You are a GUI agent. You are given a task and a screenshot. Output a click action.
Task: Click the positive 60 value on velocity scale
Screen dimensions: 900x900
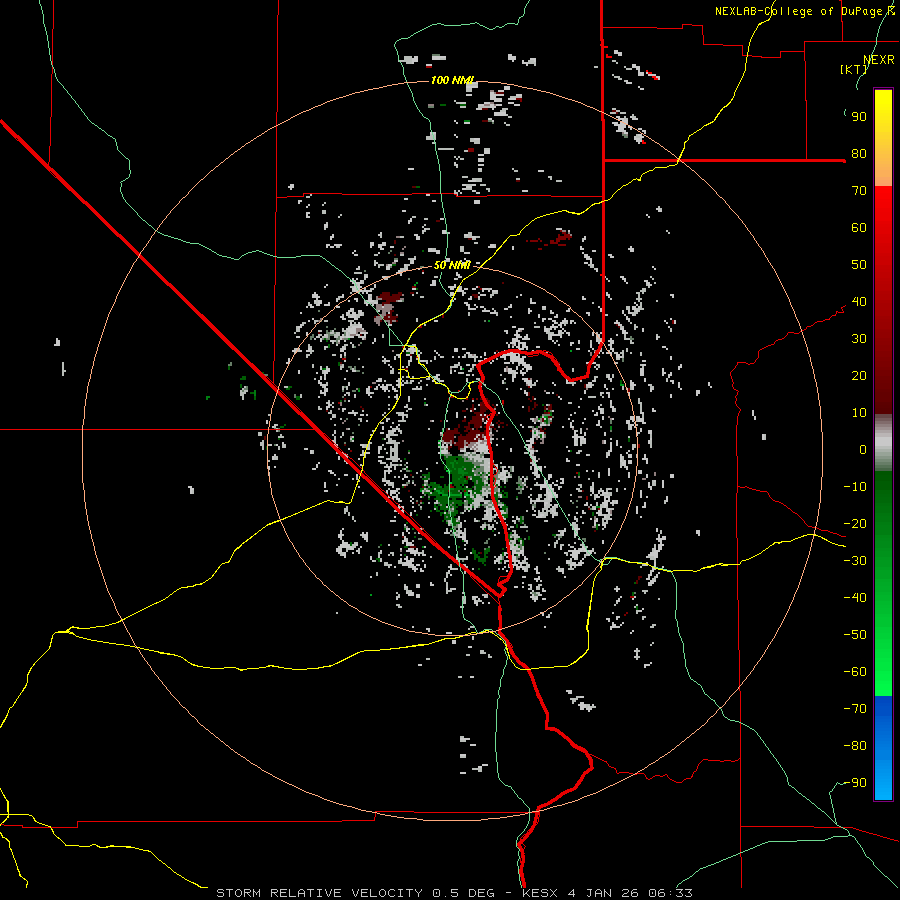point(859,228)
